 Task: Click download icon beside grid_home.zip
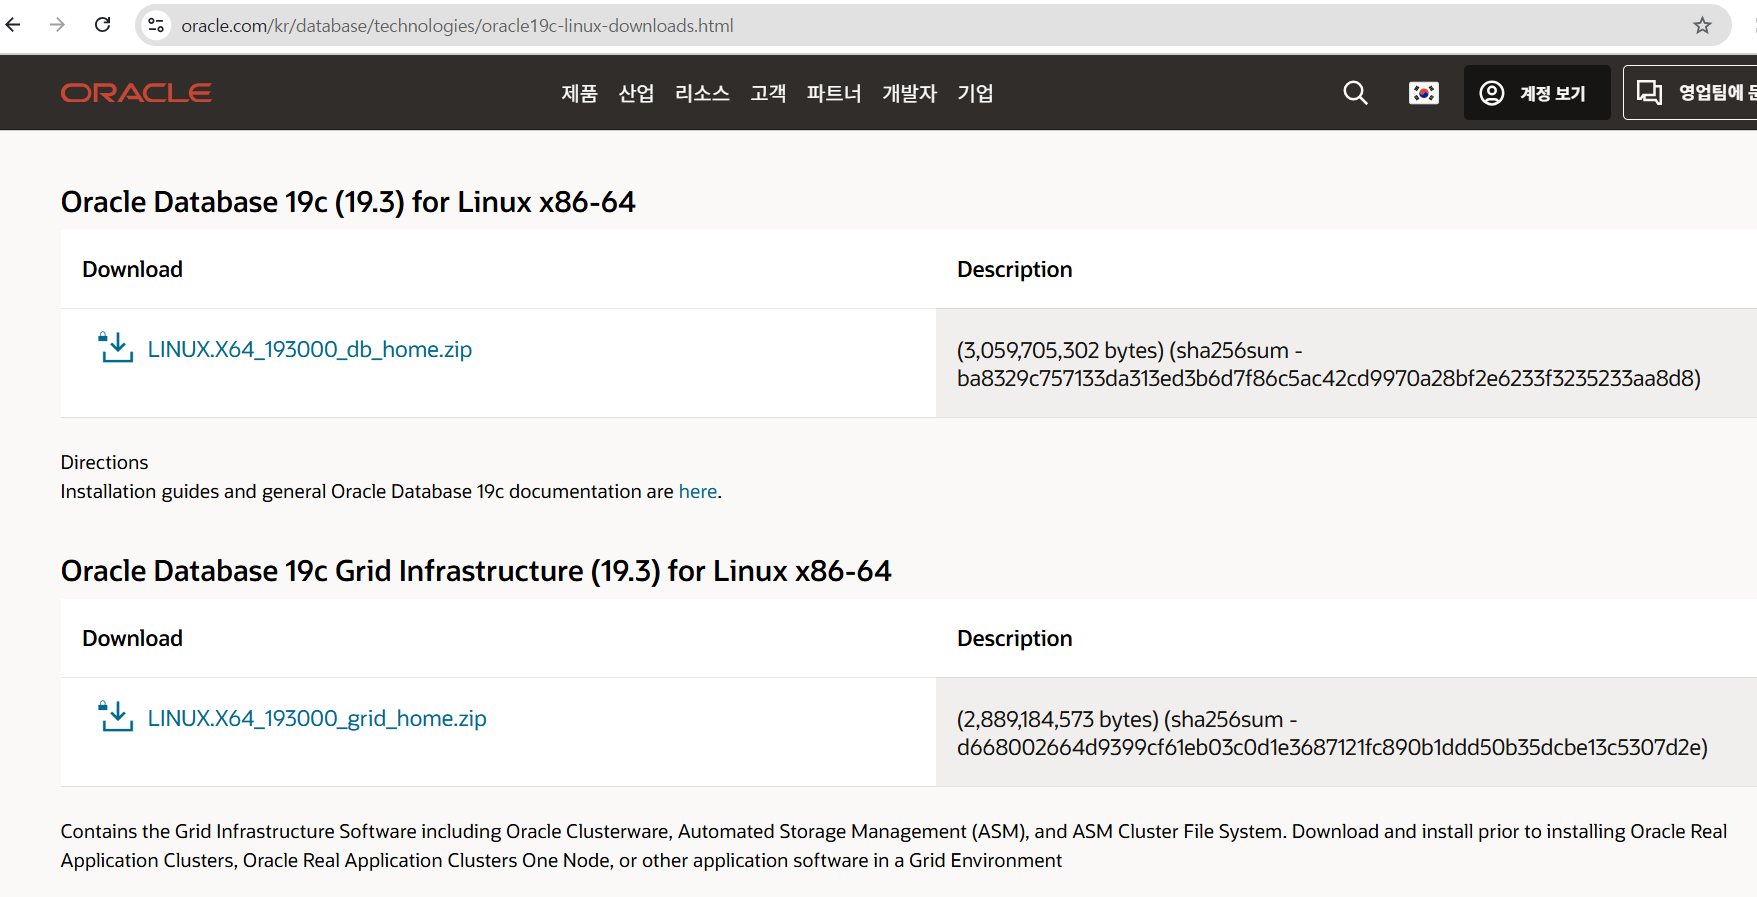pyautogui.click(x=115, y=717)
